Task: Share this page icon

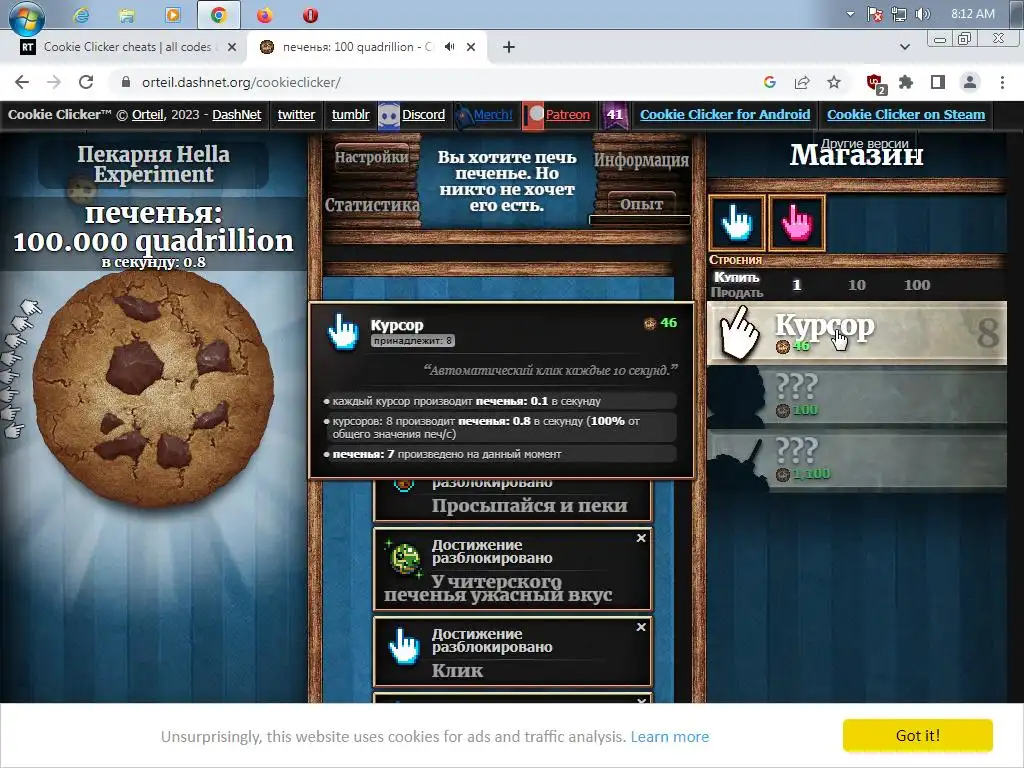Action: (x=802, y=82)
